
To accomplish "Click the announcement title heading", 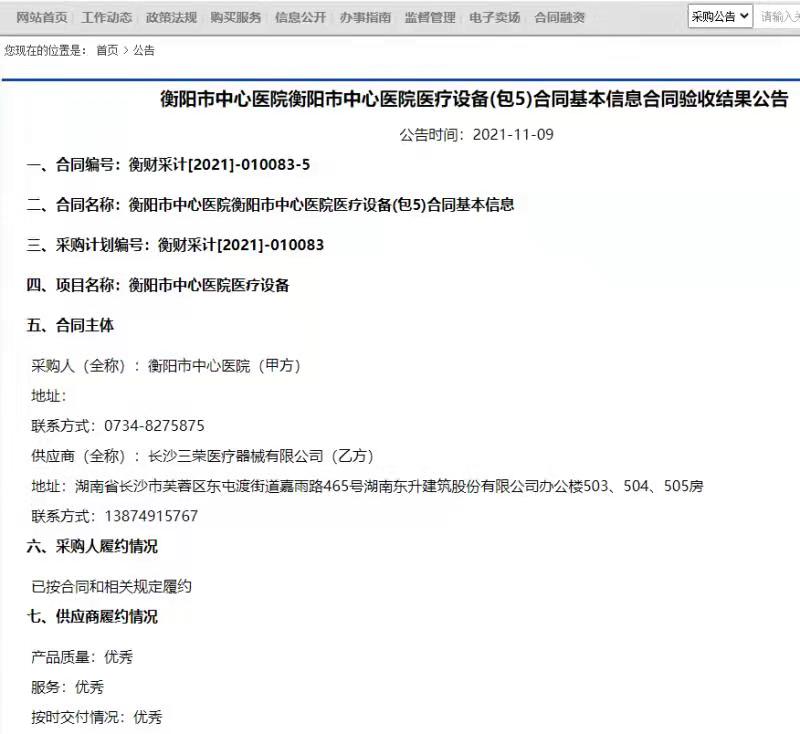I will pos(474,99).
